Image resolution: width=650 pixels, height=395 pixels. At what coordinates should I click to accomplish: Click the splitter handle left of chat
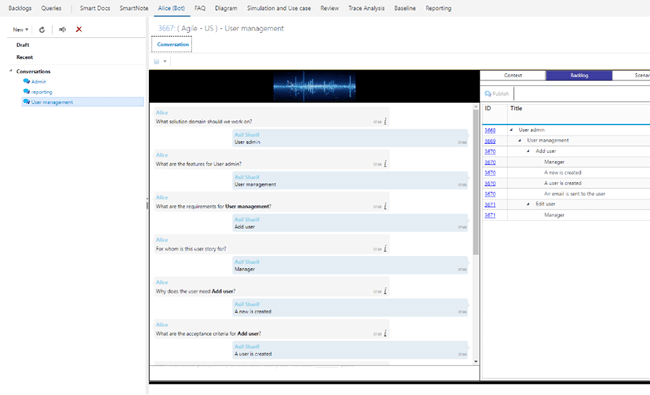147,204
